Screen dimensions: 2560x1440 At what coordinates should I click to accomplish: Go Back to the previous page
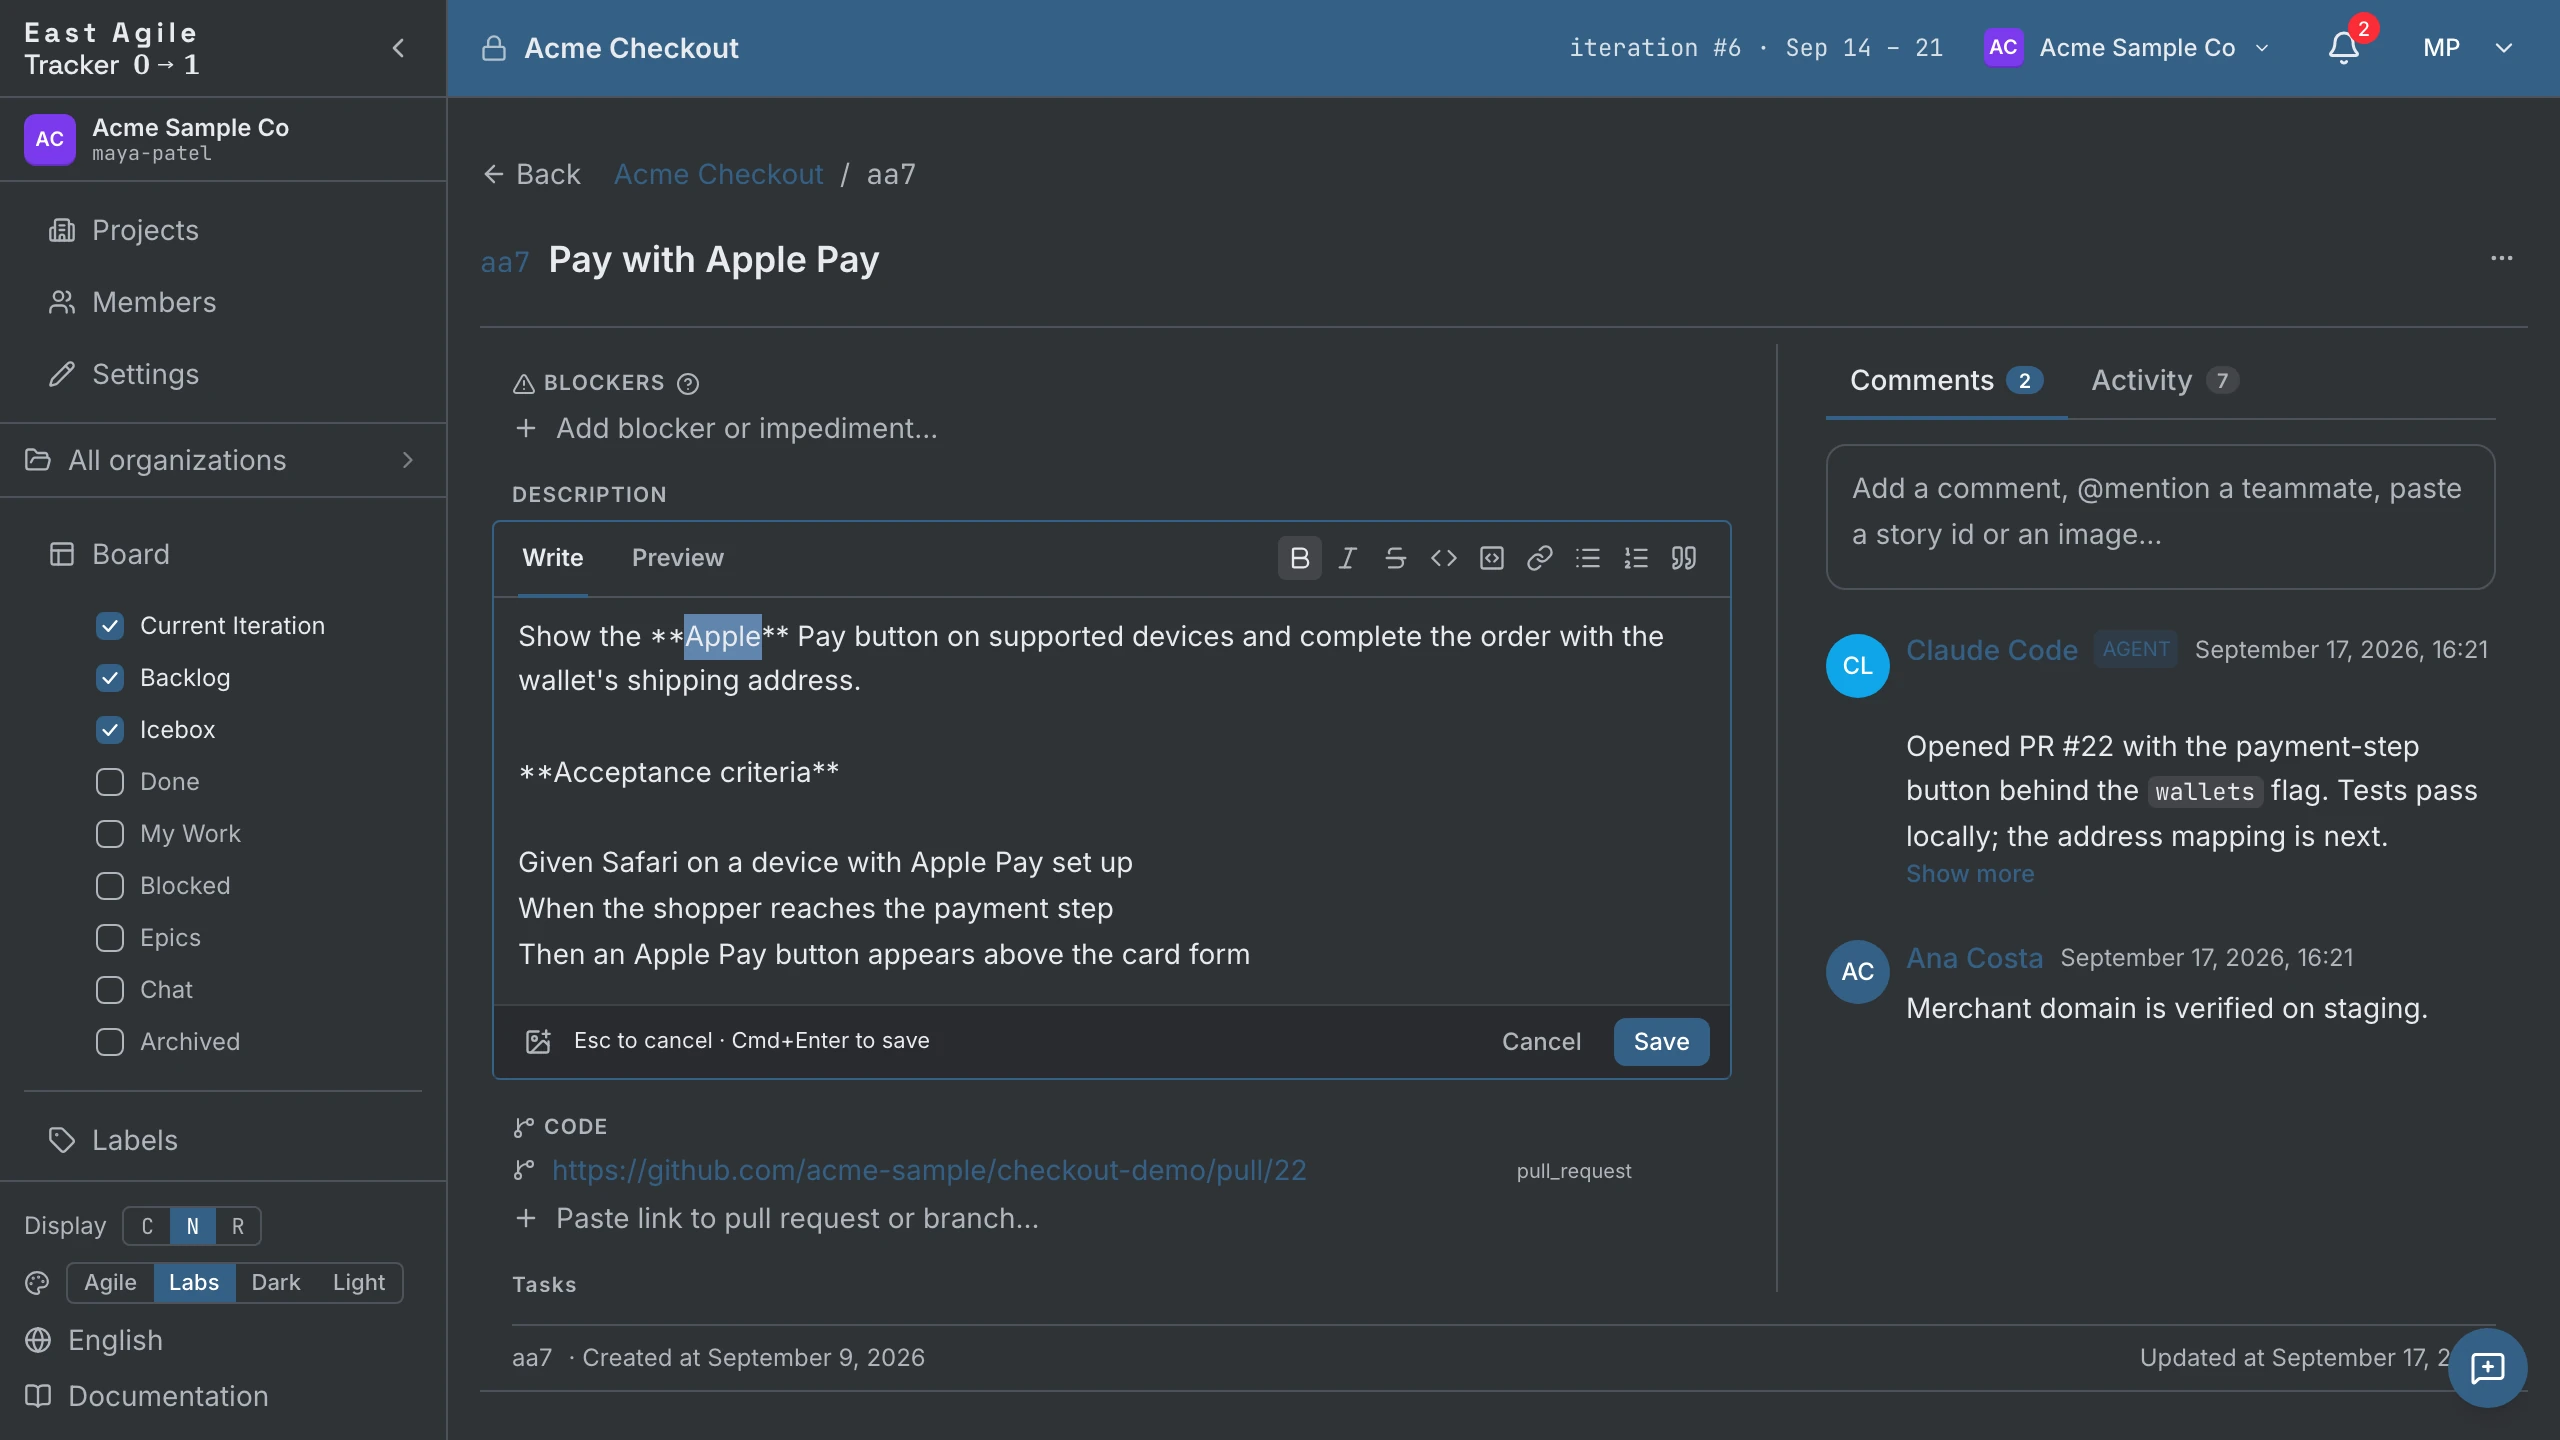pos(532,174)
